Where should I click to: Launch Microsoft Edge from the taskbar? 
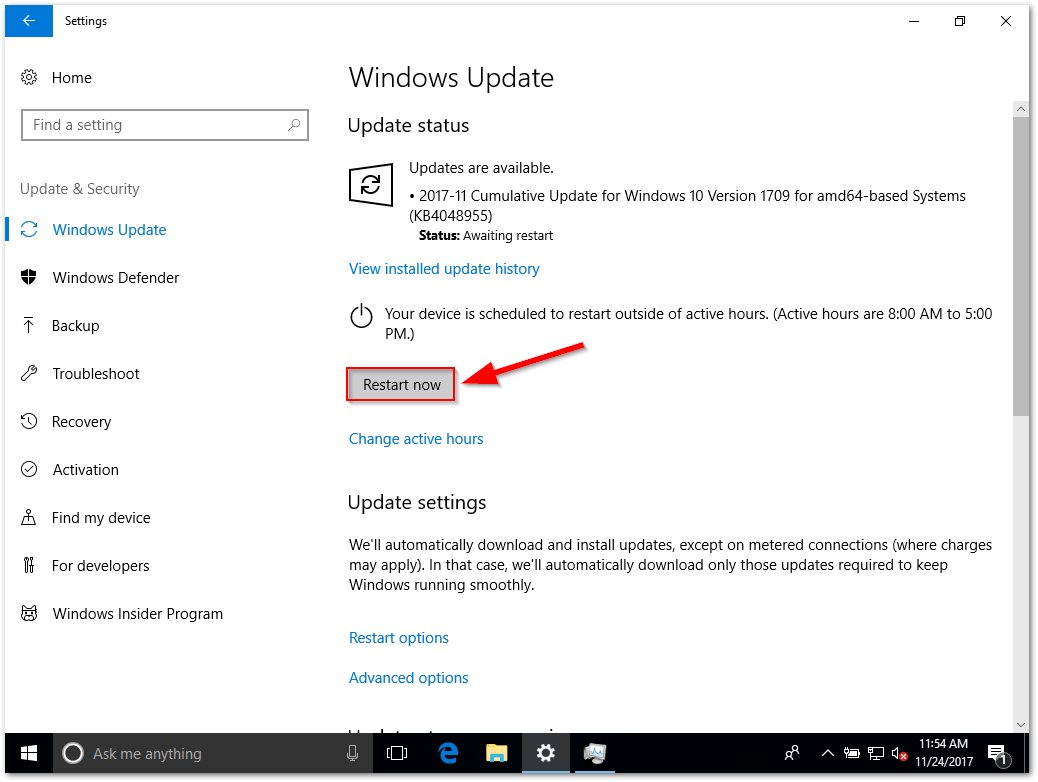point(448,753)
